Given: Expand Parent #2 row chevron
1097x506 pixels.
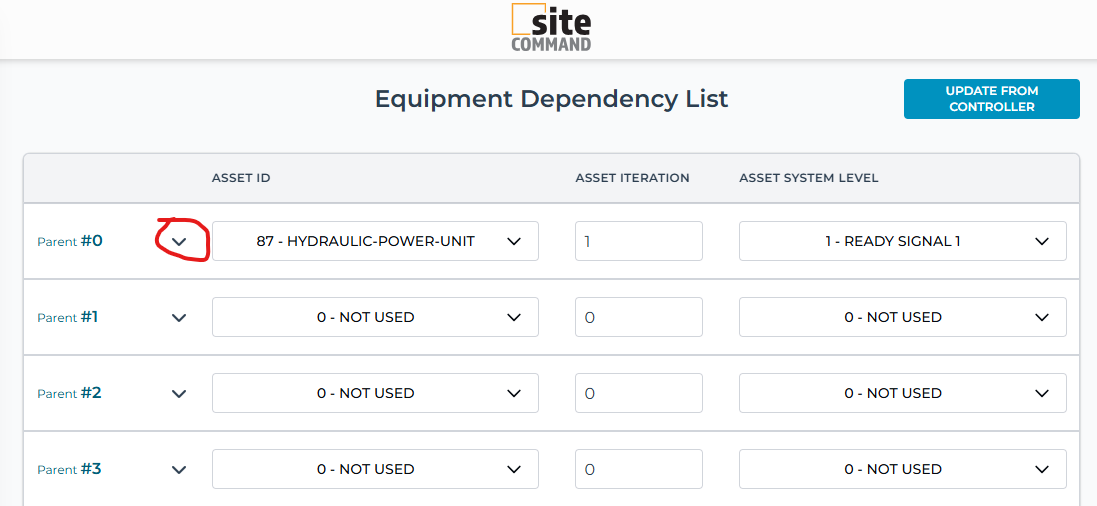Looking at the screenshot, I should click(180, 394).
